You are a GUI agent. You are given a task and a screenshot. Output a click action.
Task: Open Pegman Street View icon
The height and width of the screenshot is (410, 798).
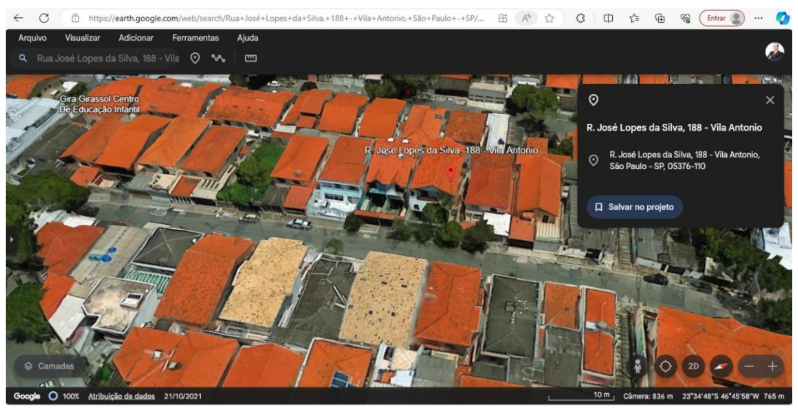tap(638, 366)
